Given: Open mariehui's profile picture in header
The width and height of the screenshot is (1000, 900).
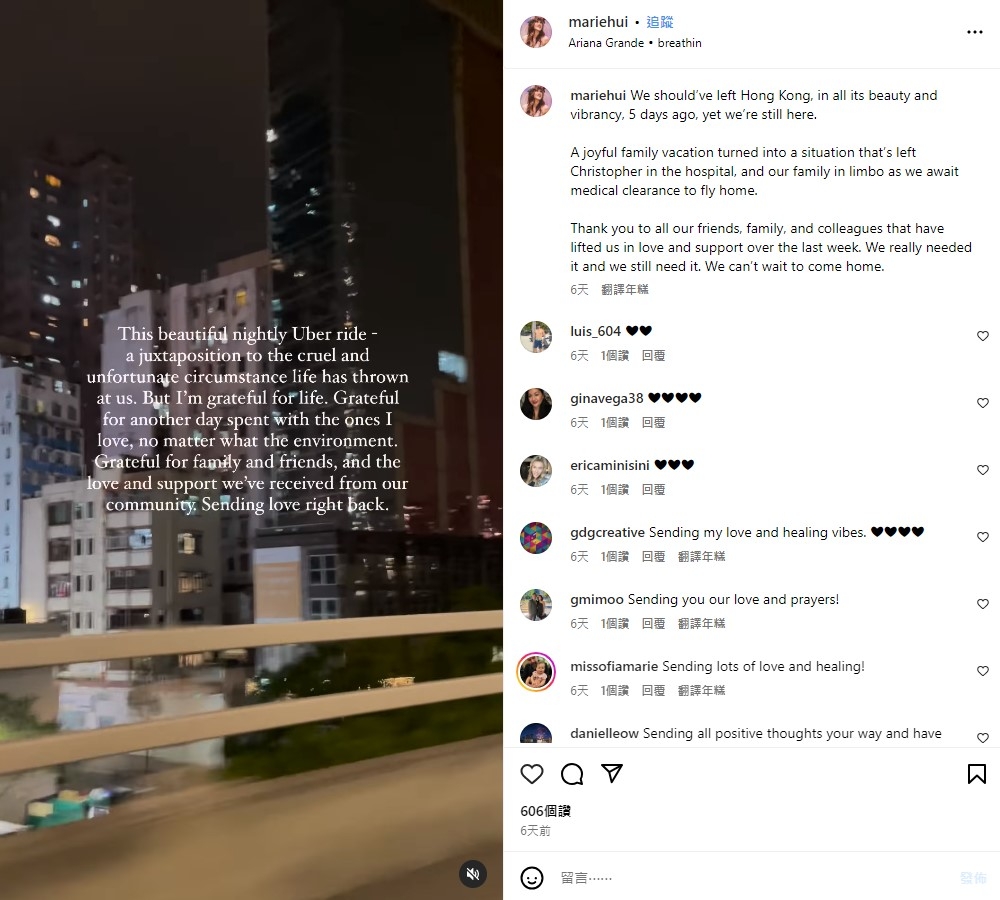Looking at the screenshot, I should [536, 32].
